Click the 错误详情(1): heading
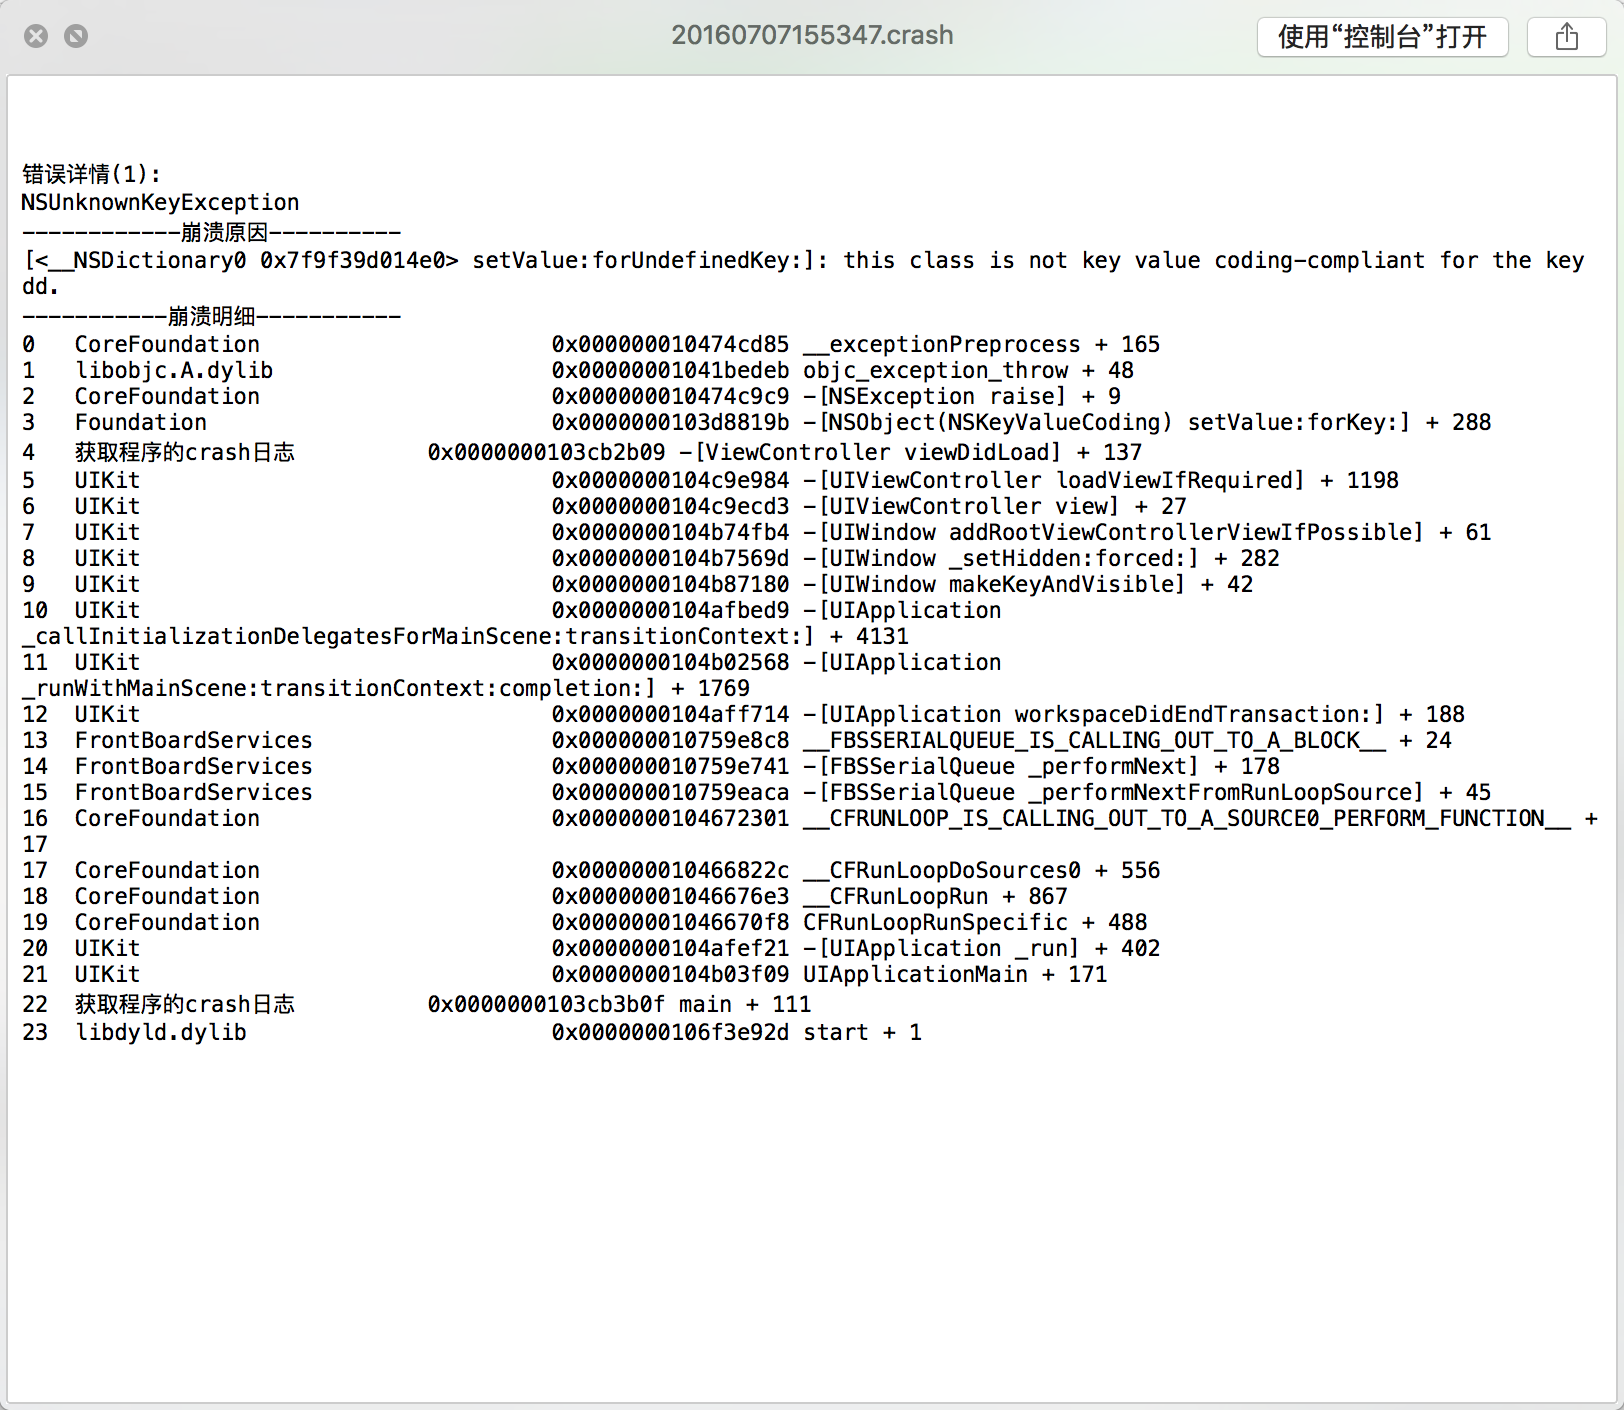The width and height of the screenshot is (1624, 1410). pyautogui.click(x=91, y=174)
